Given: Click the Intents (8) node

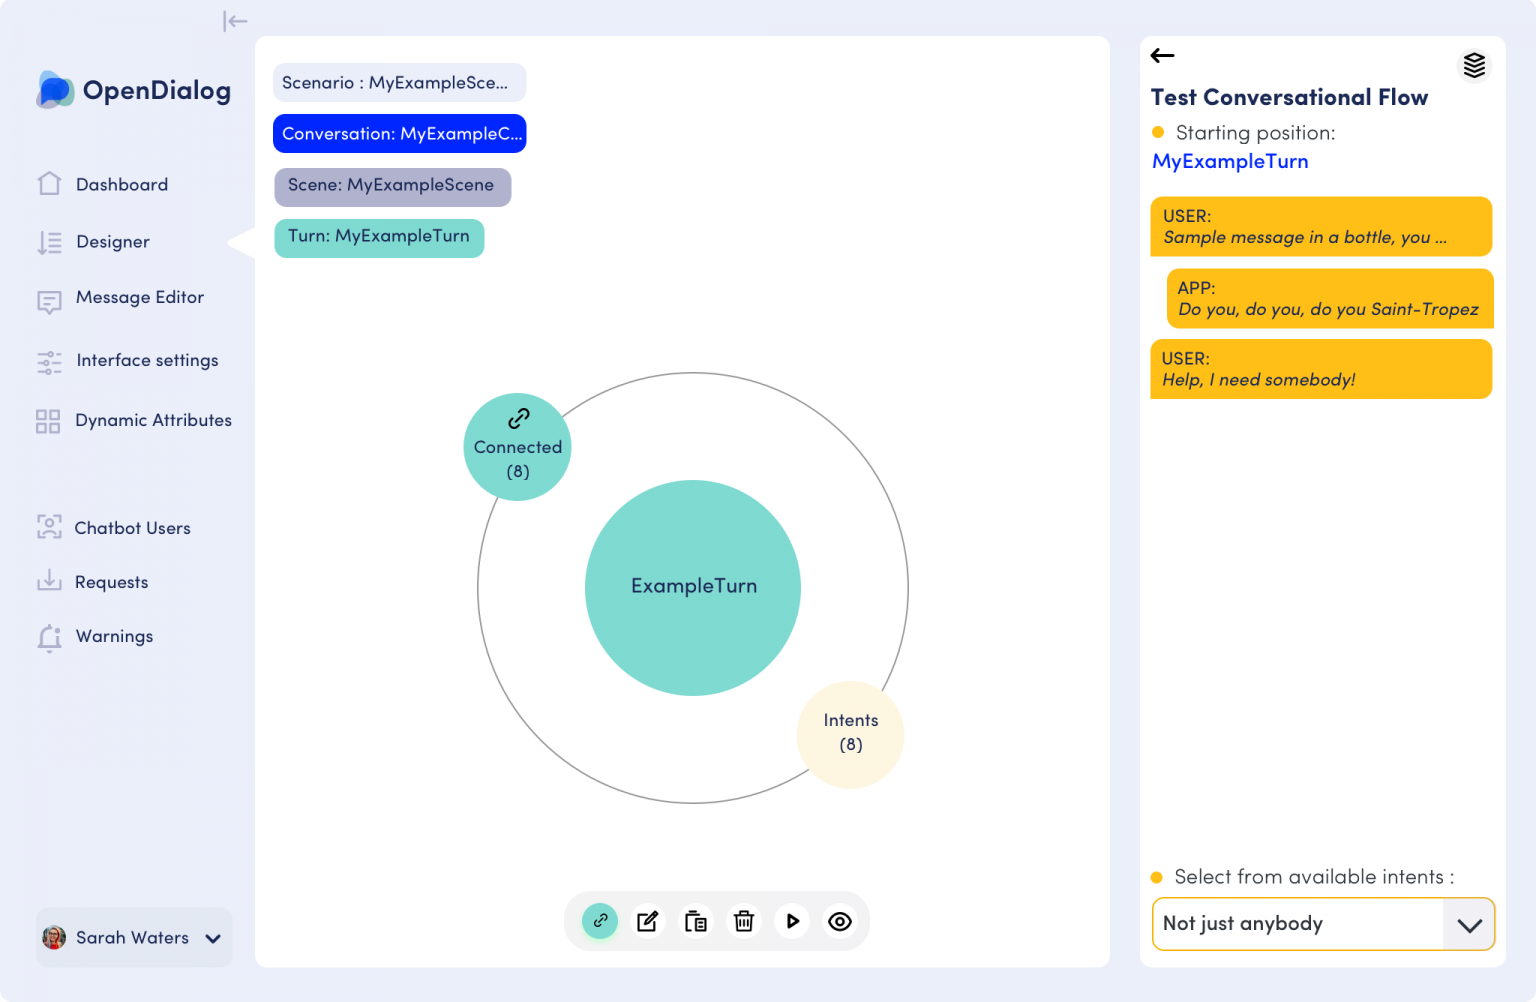Looking at the screenshot, I should pos(850,734).
